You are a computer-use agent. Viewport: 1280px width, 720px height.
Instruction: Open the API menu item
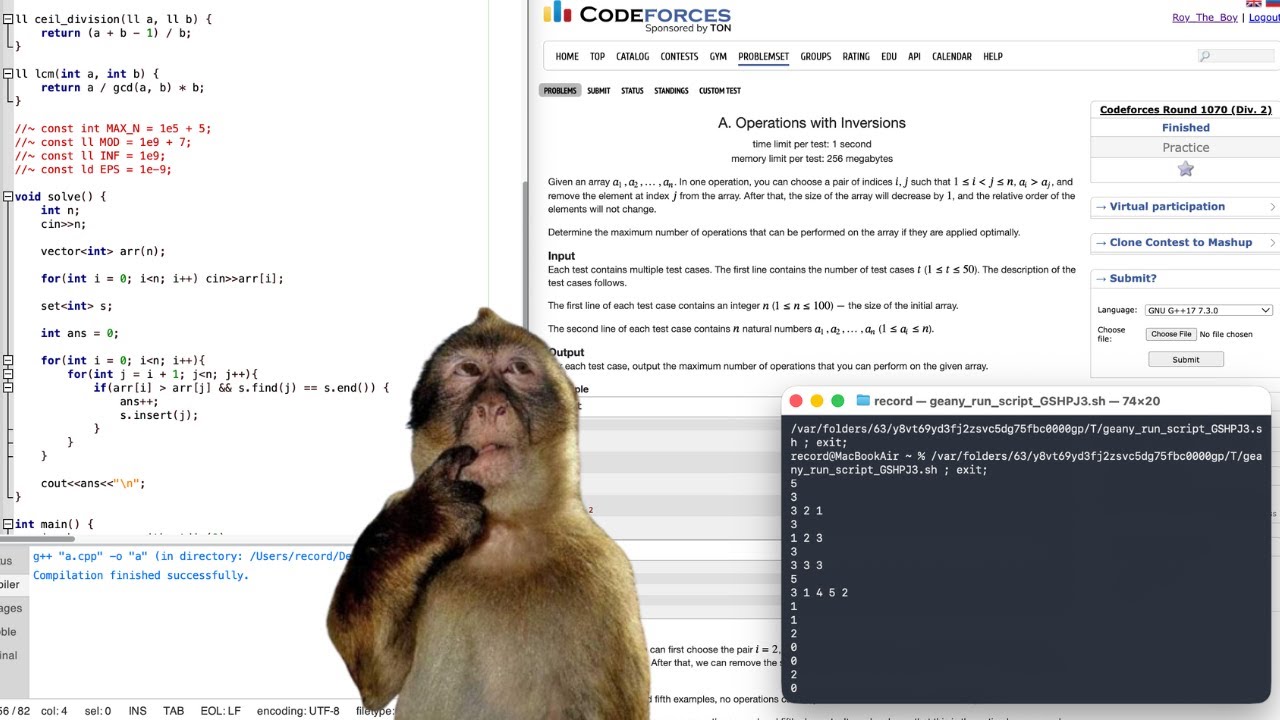[914, 57]
